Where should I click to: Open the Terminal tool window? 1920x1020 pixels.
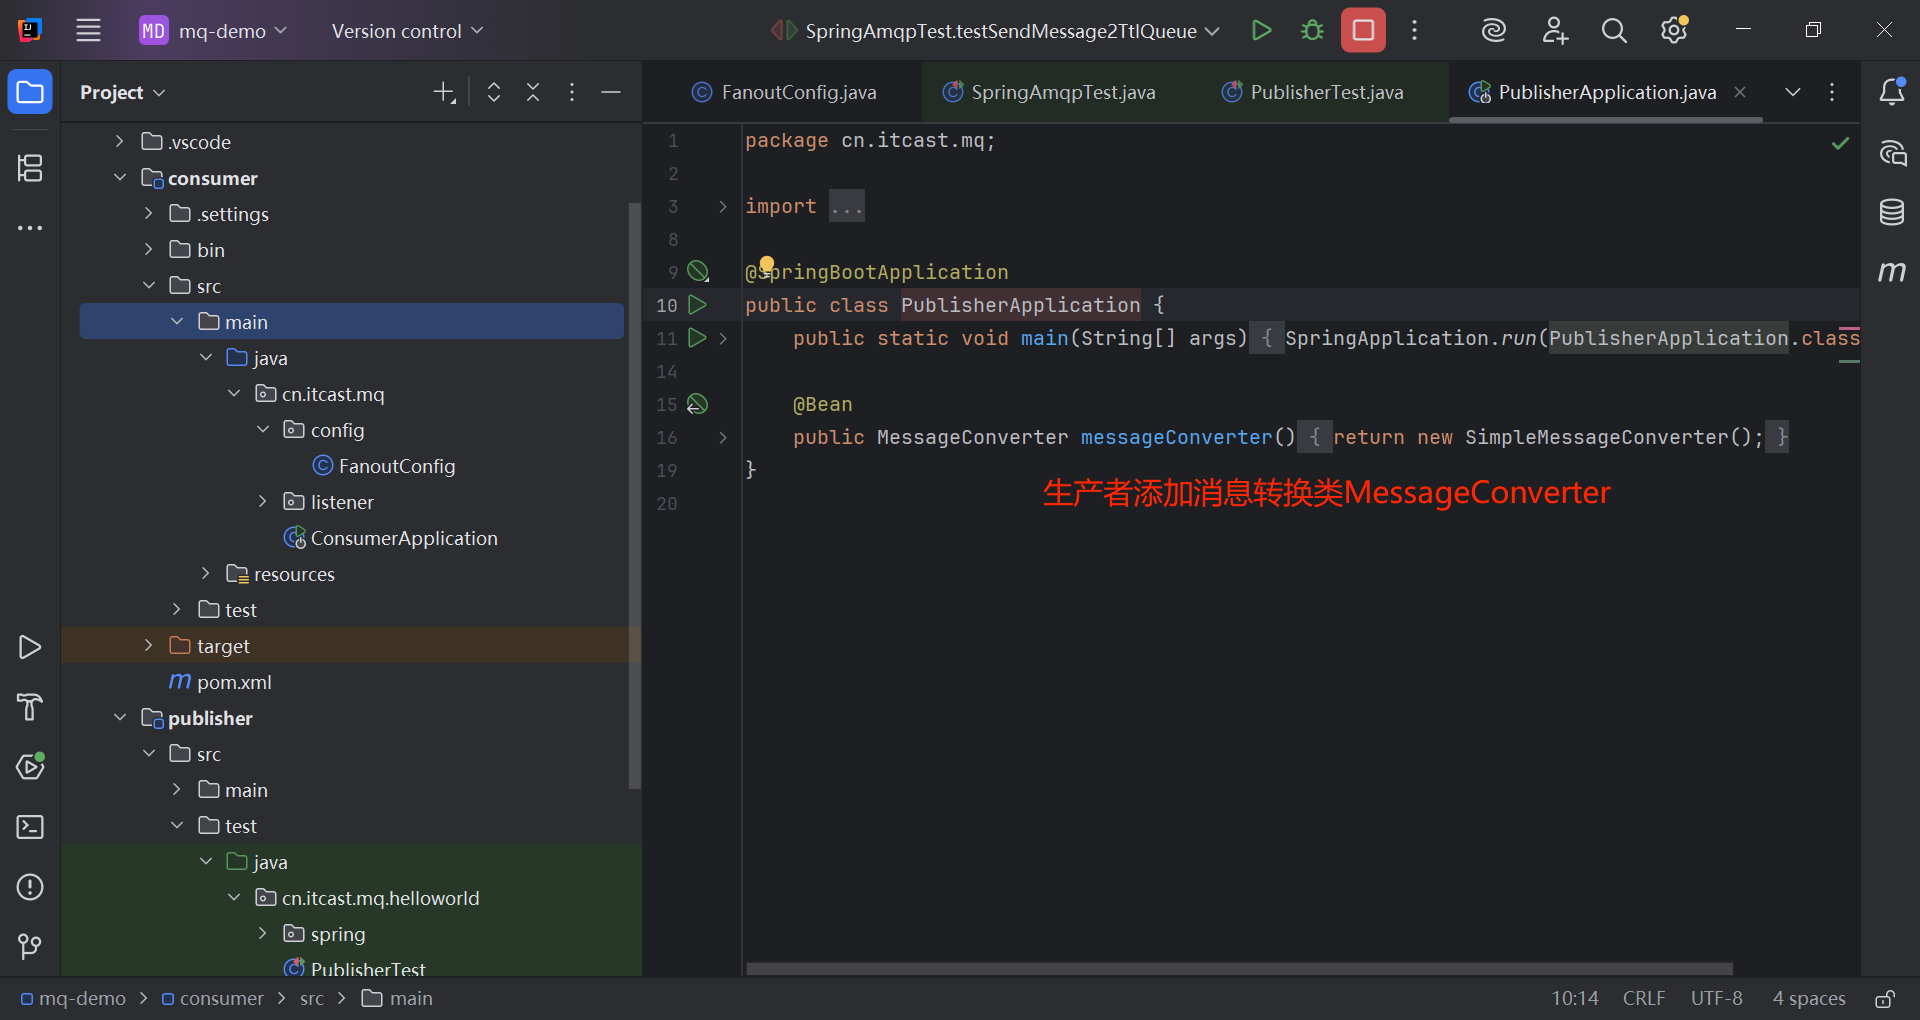[30, 827]
